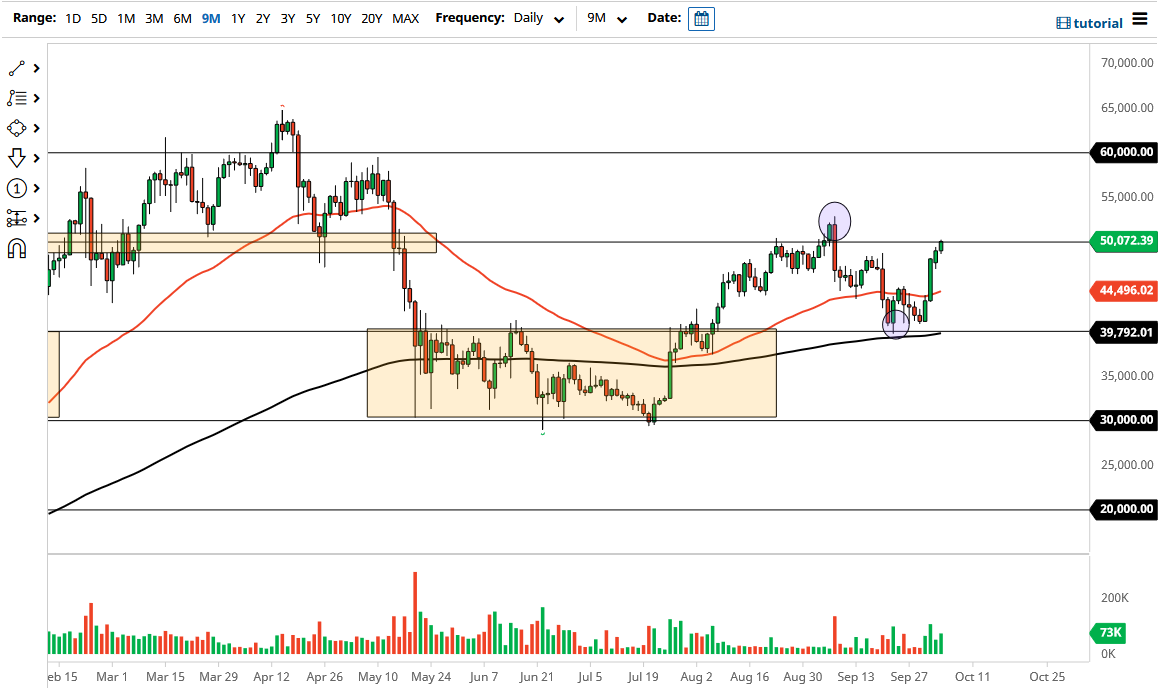Select the 20Y range option
Image resolution: width=1161 pixels, height=696 pixels.
click(371, 18)
